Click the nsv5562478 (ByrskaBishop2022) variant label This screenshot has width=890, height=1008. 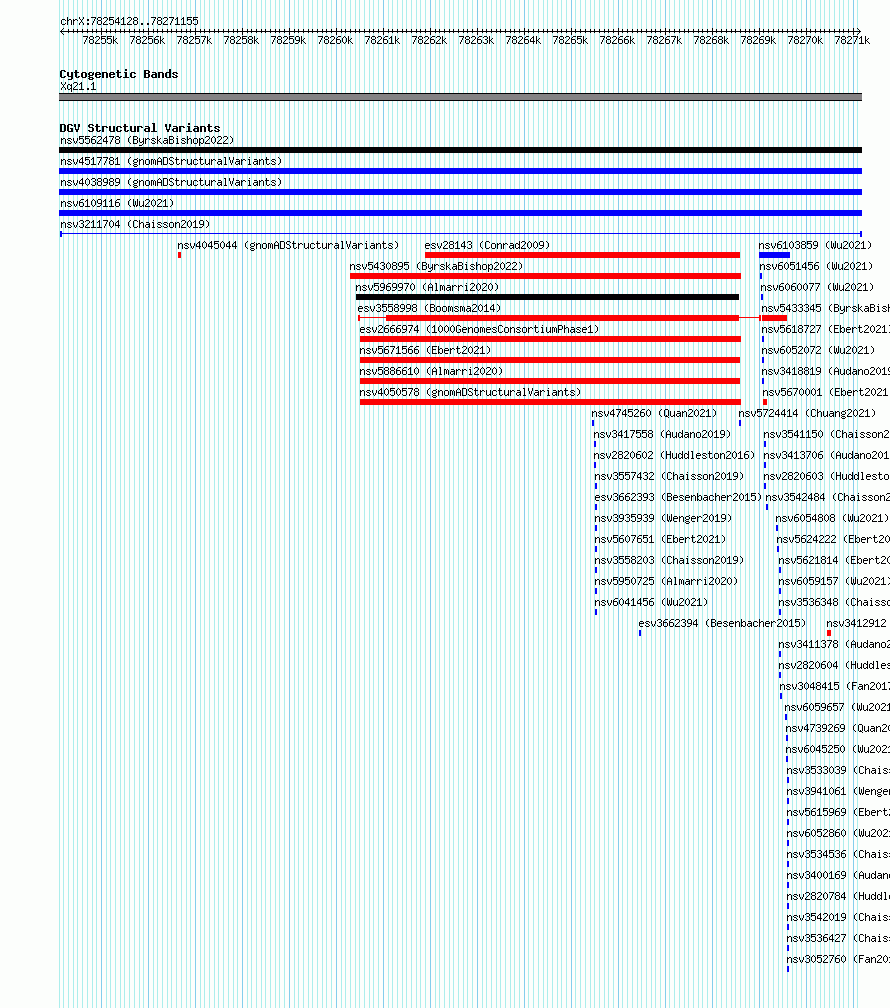(x=147, y=140)
